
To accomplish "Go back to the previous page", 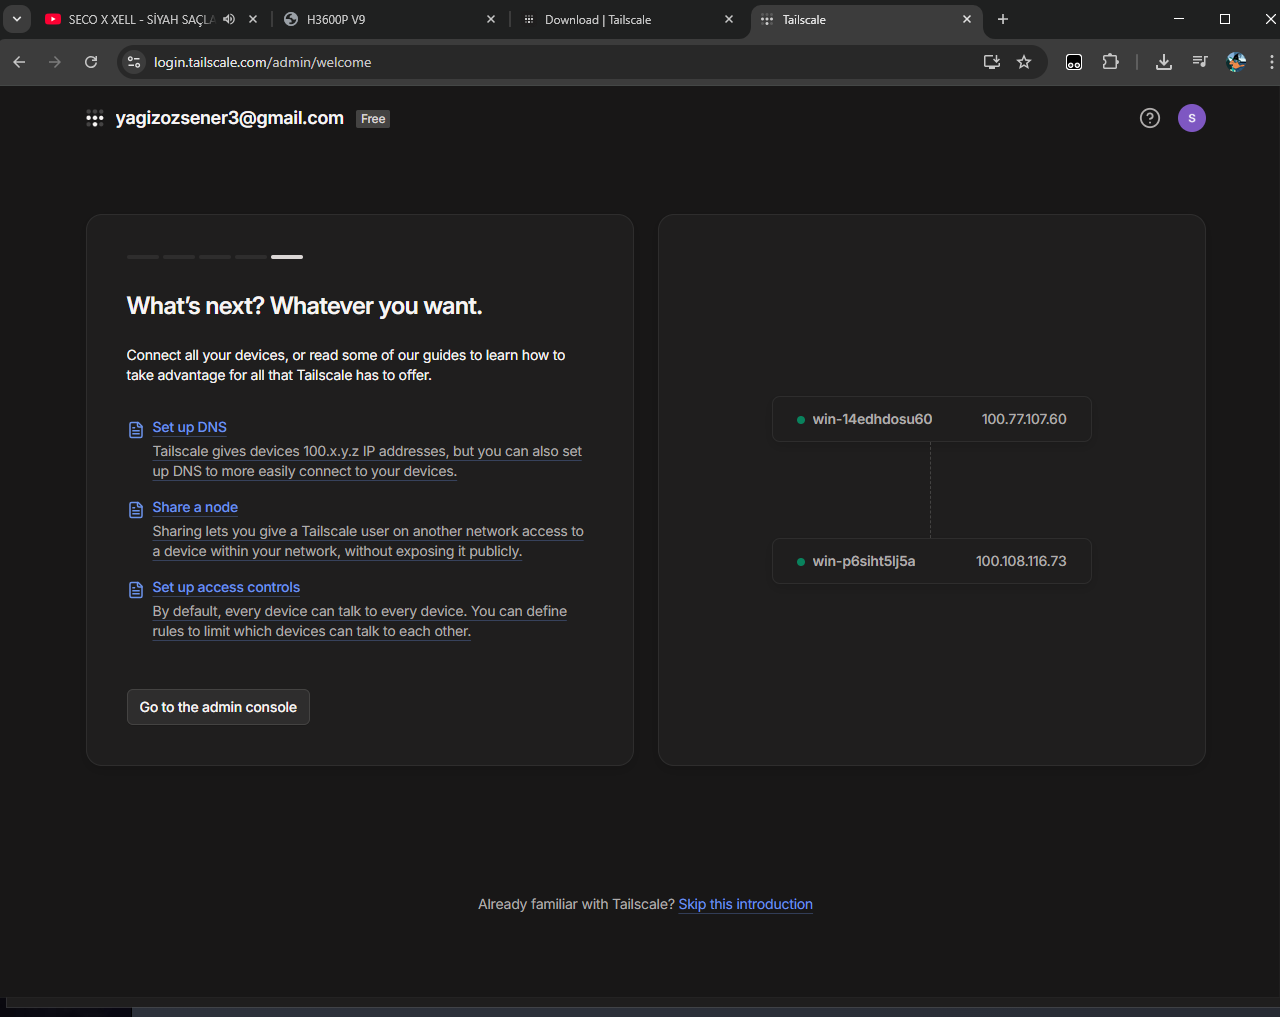I will (19, 62).
